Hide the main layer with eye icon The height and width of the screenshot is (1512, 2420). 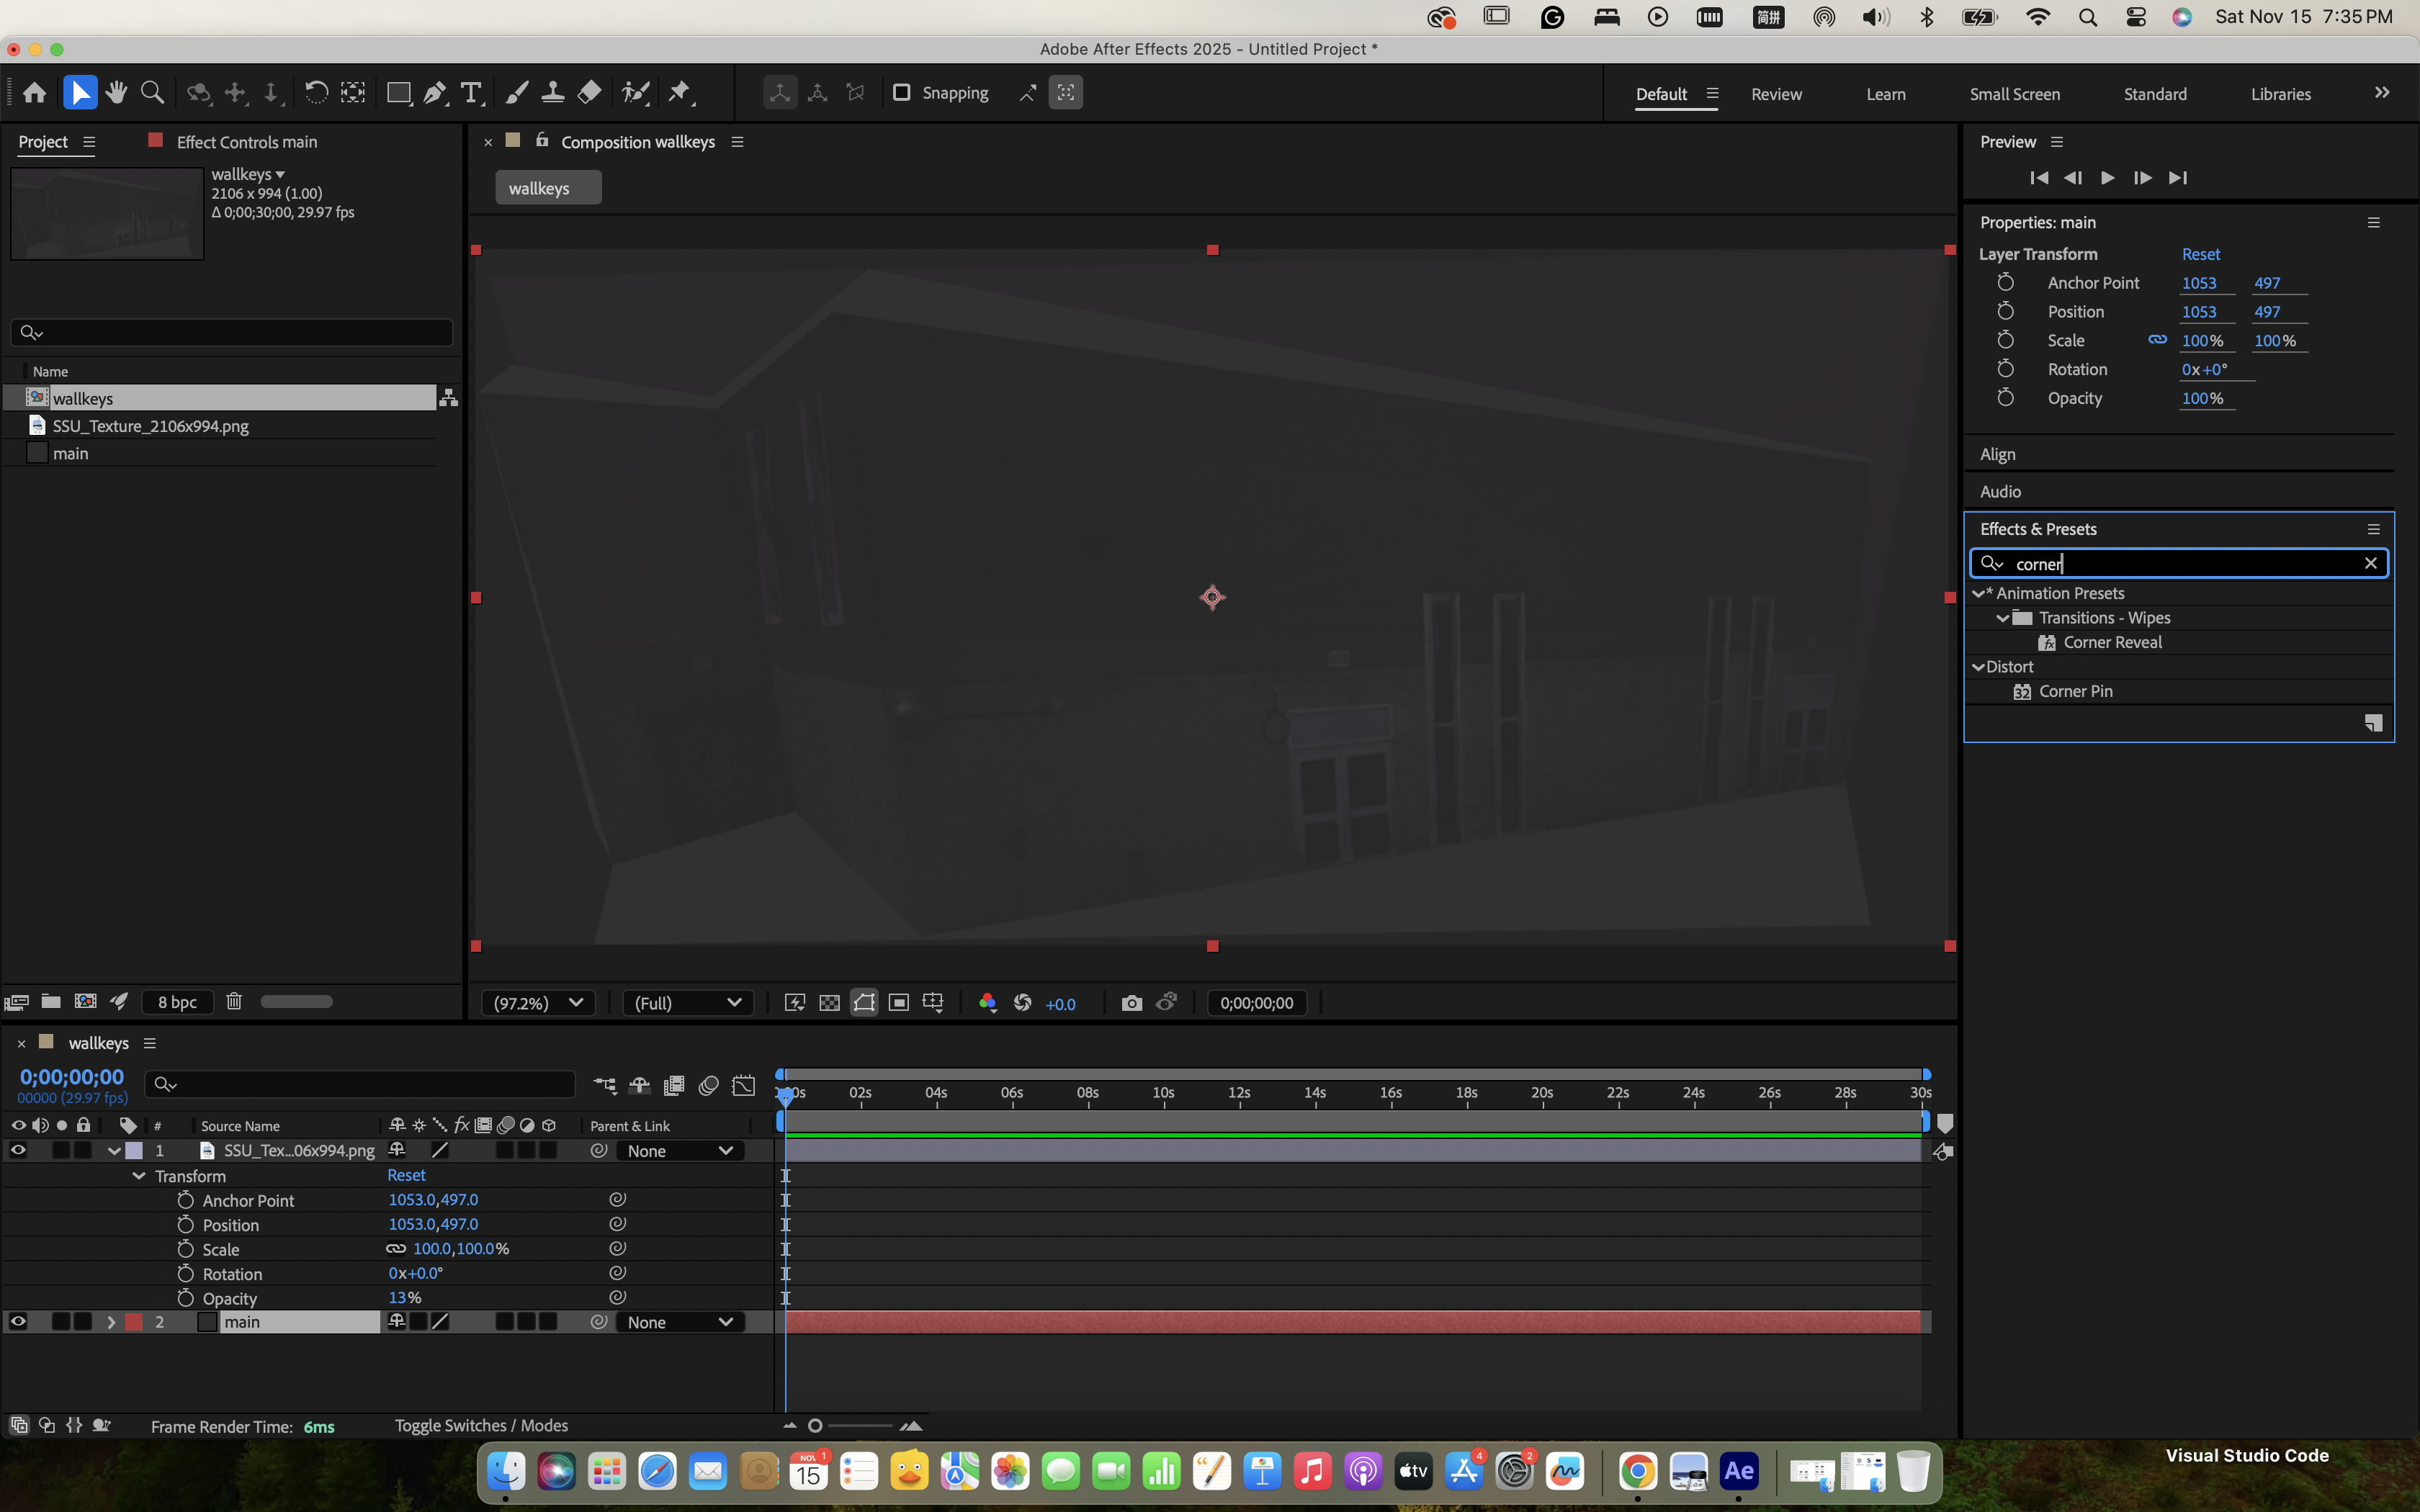pos(18,1322)
